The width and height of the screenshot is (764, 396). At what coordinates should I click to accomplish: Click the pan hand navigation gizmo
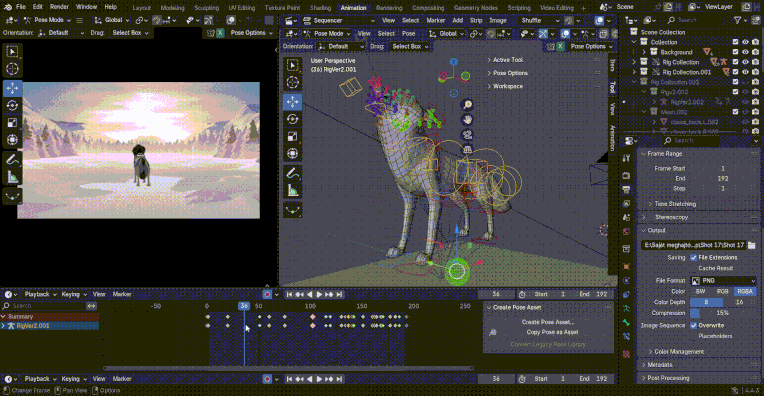[467, 120]
